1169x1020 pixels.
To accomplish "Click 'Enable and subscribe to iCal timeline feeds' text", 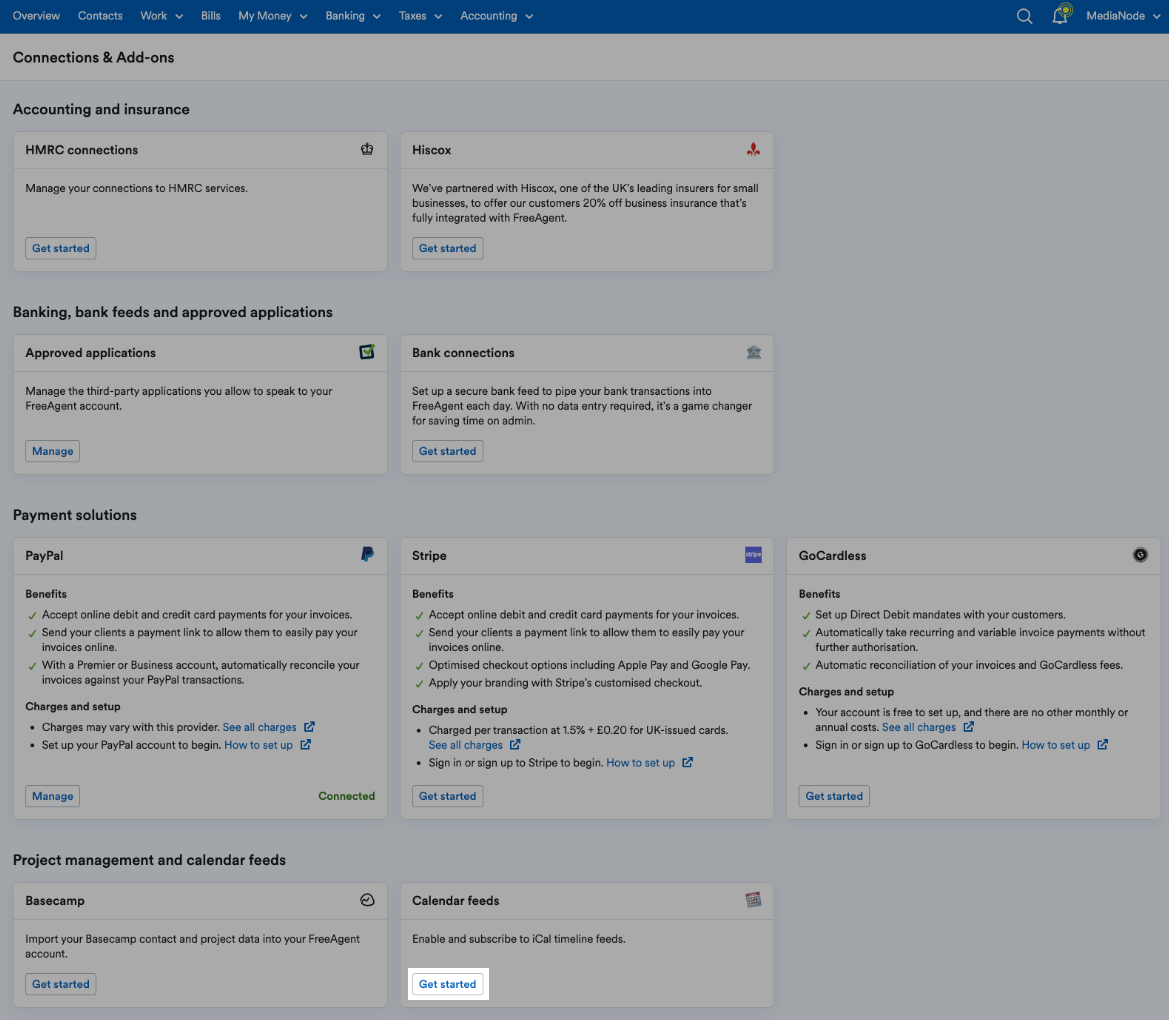I will [x=519, y=939].
